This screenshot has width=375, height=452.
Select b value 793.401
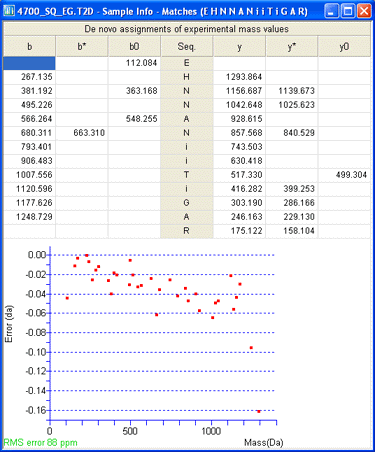[x=37, y=147]
